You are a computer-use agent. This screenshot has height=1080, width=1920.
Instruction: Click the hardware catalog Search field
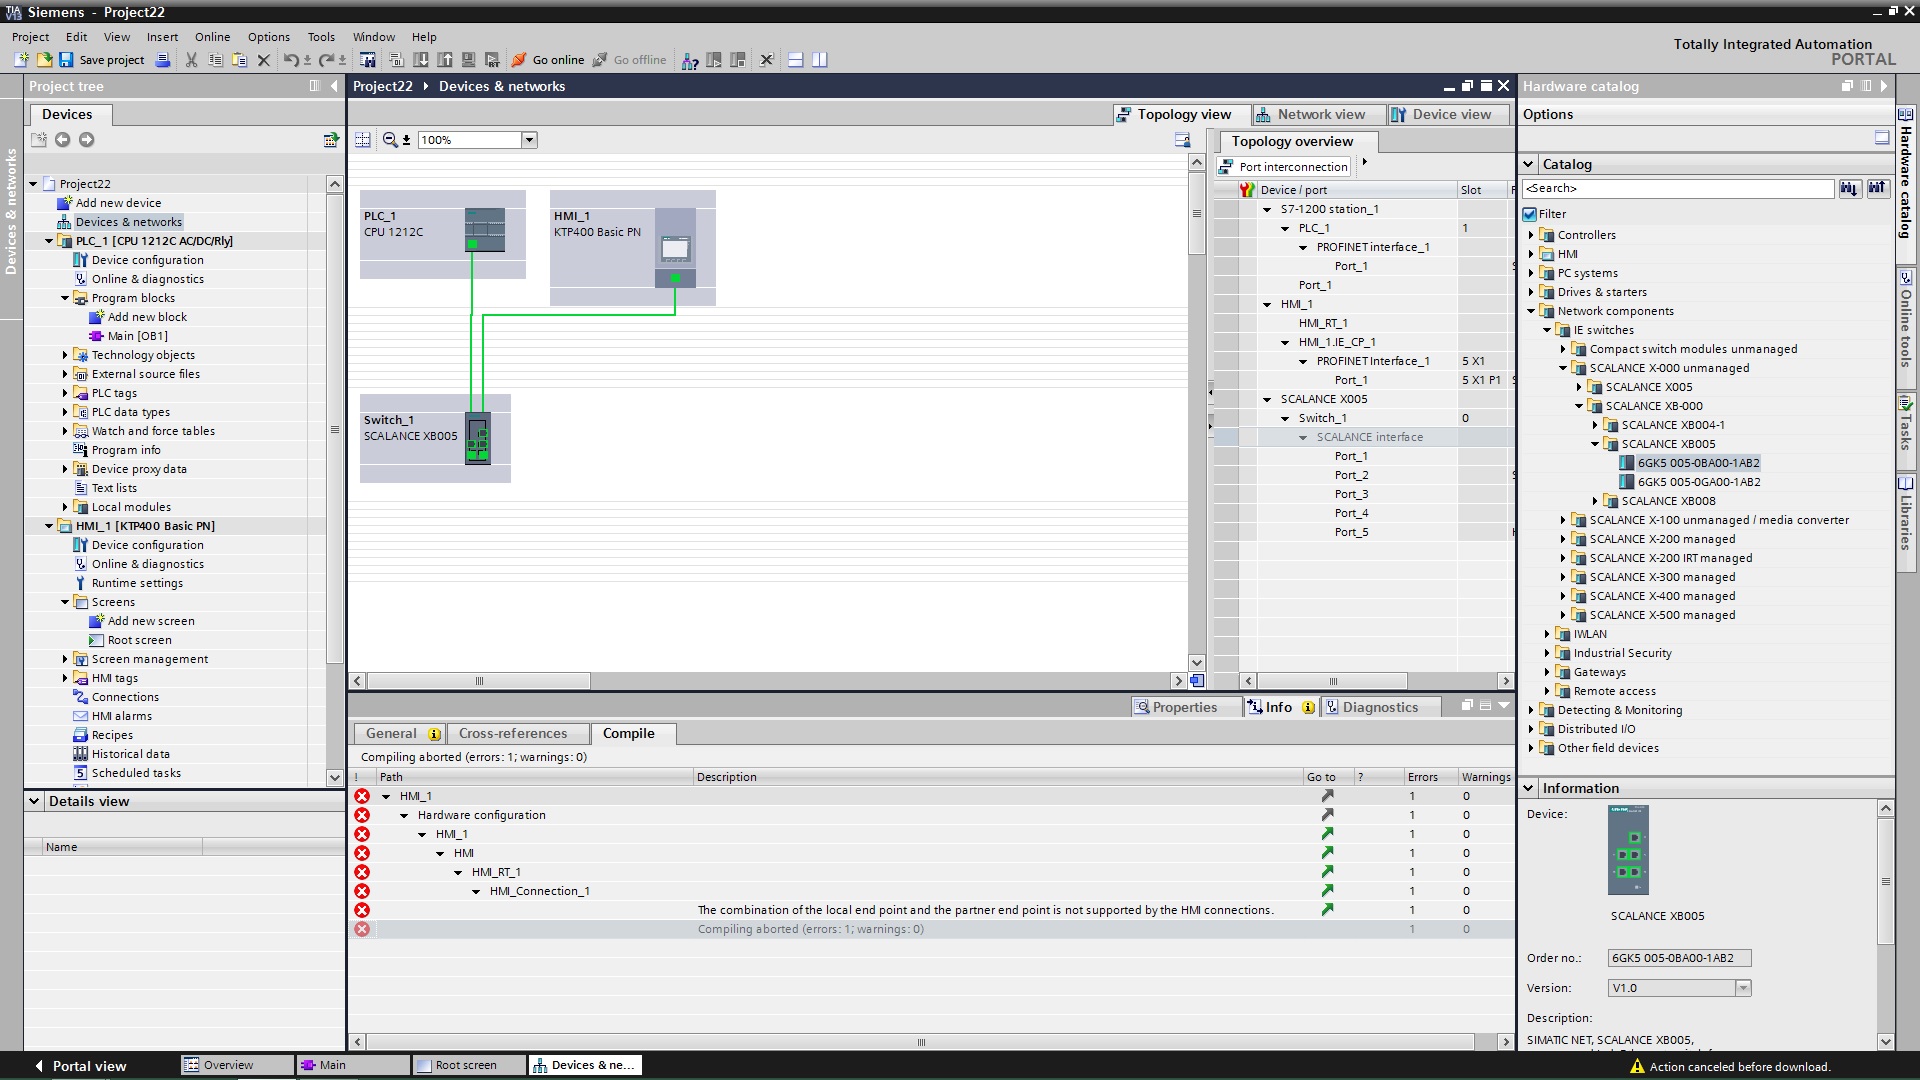pos(1678,188)
